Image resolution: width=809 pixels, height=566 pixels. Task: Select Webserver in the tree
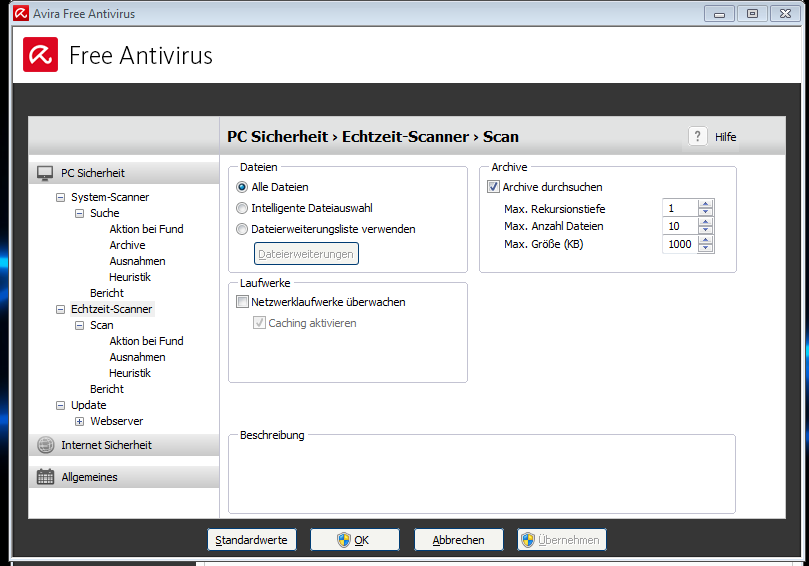[117, 421]
